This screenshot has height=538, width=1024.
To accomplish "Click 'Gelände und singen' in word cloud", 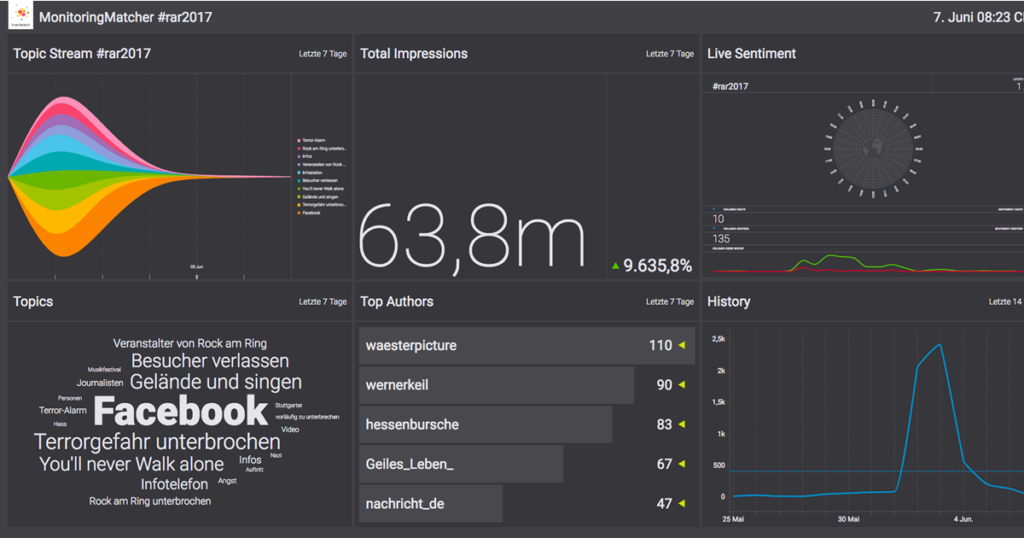I will [x=216, y=382].
